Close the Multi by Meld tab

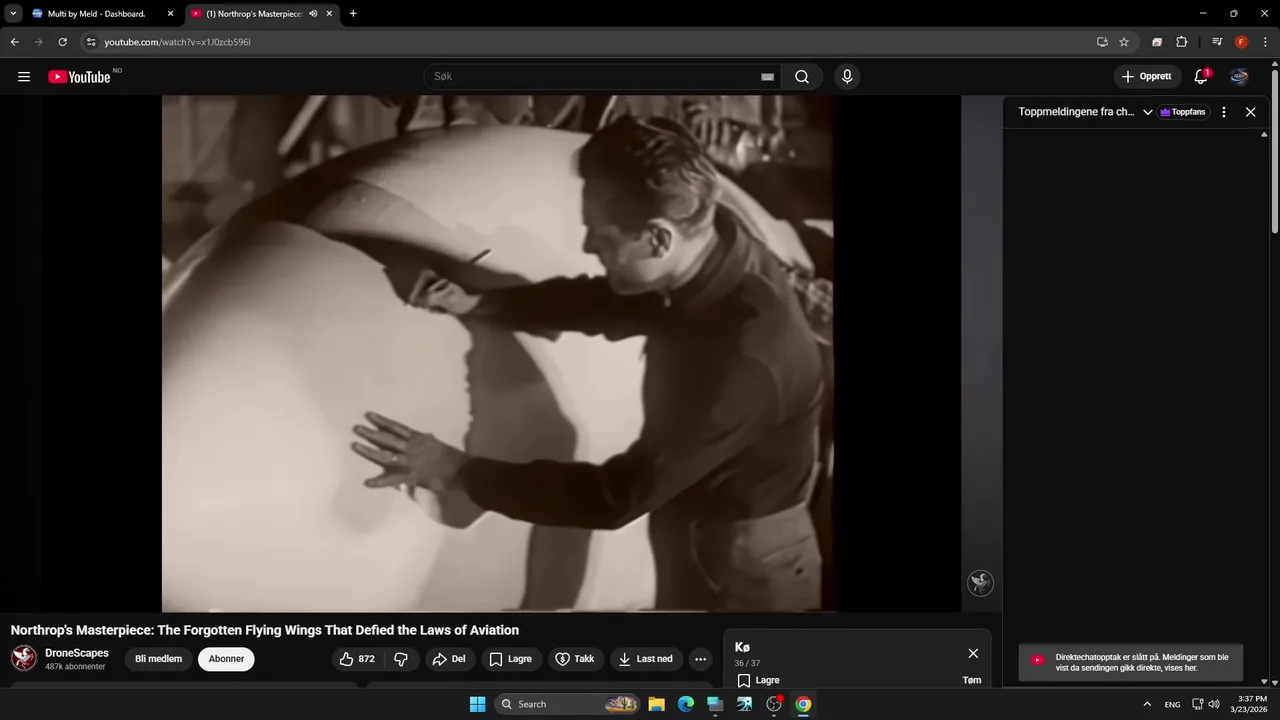[170, 14]
